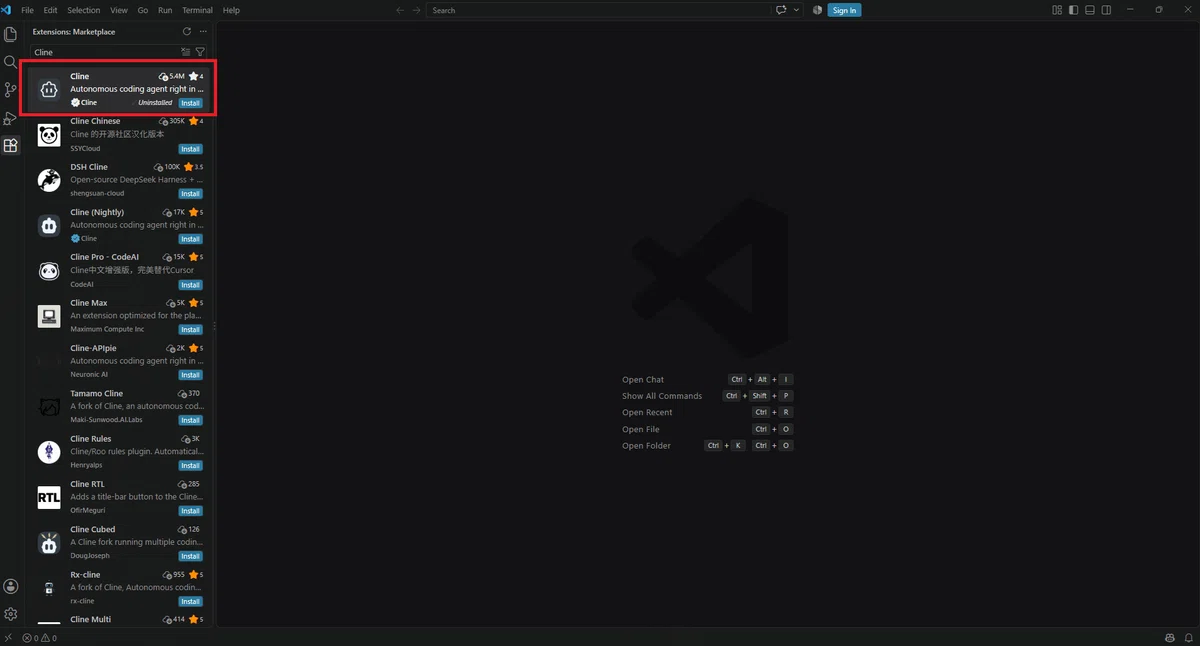
Task: Open the Cline RTL extension entry
Action: coord(120,497)
